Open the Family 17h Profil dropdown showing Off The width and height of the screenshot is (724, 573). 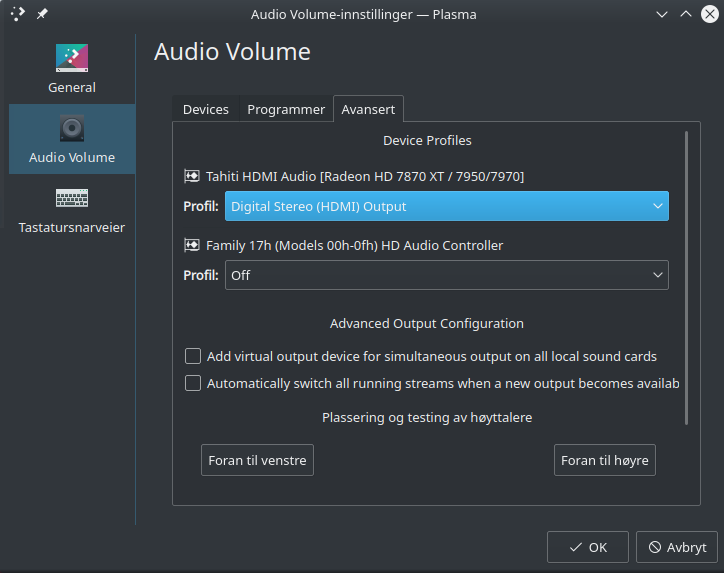(446, 275)
